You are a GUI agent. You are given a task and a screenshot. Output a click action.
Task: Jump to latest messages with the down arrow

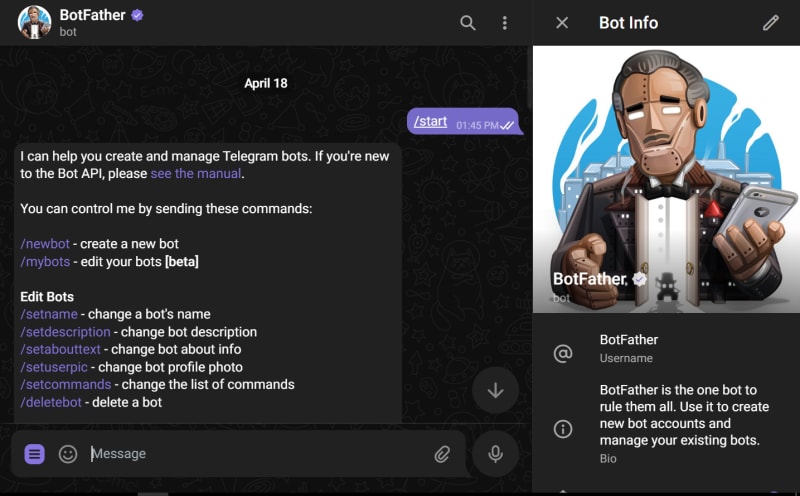coord(495,390)
